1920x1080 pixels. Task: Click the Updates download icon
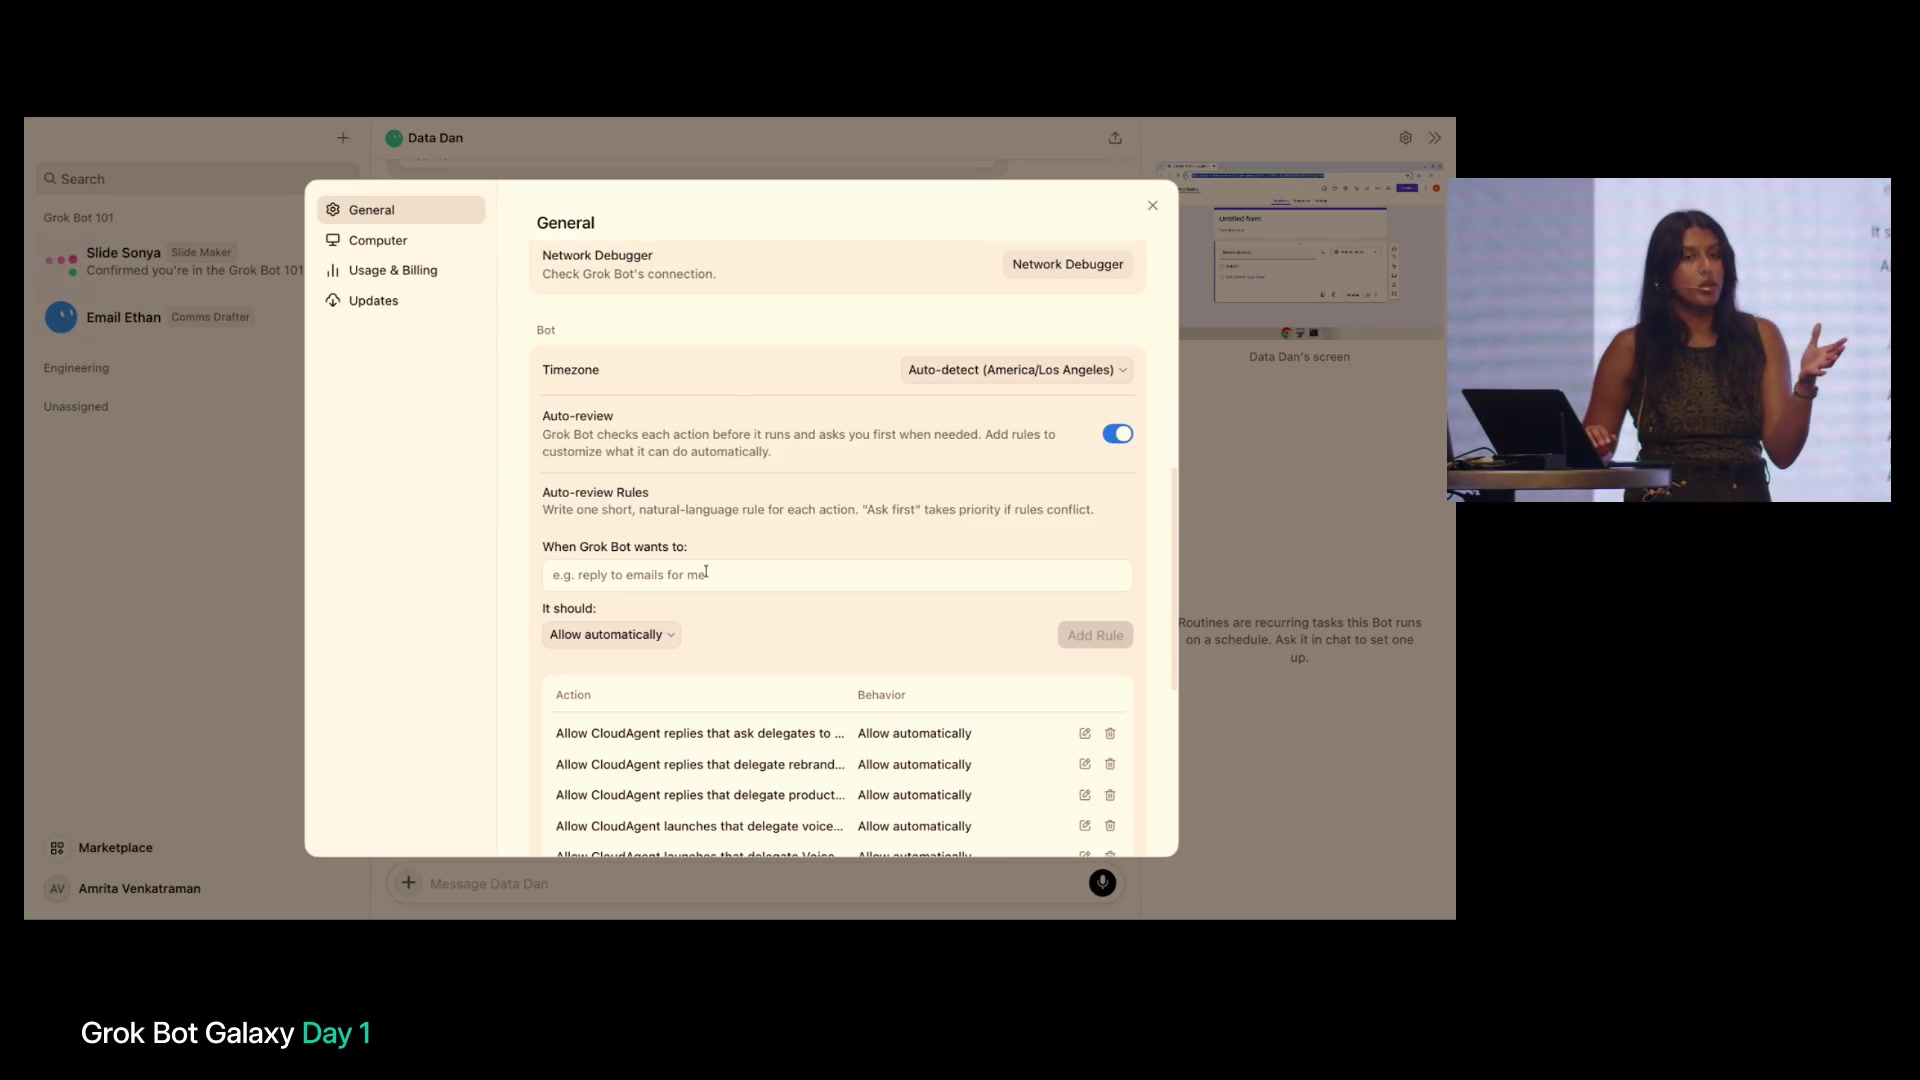(x=333, y=300)
